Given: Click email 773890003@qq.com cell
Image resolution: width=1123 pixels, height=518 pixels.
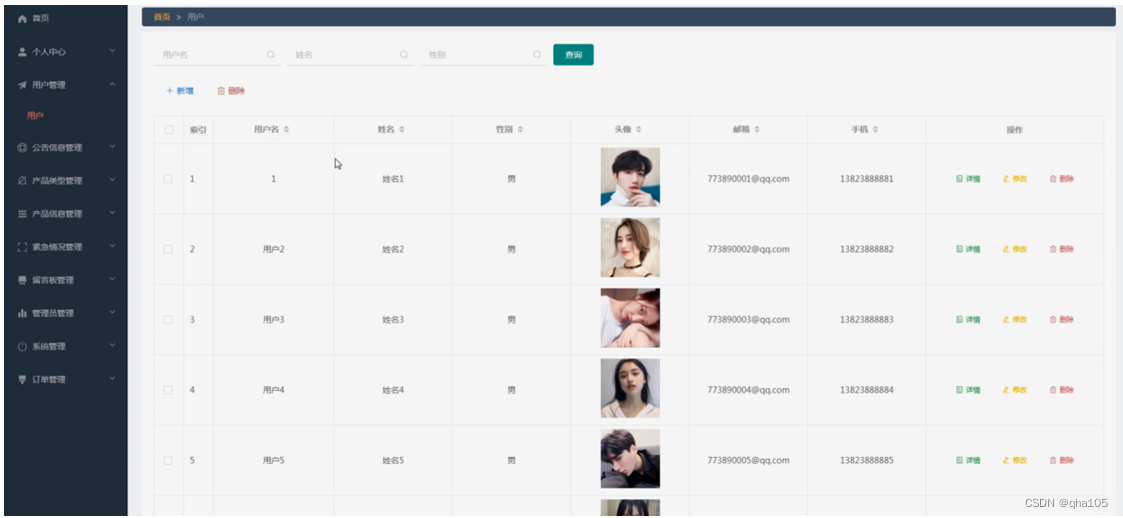Looking at the screenshot, I should (748, 320).
